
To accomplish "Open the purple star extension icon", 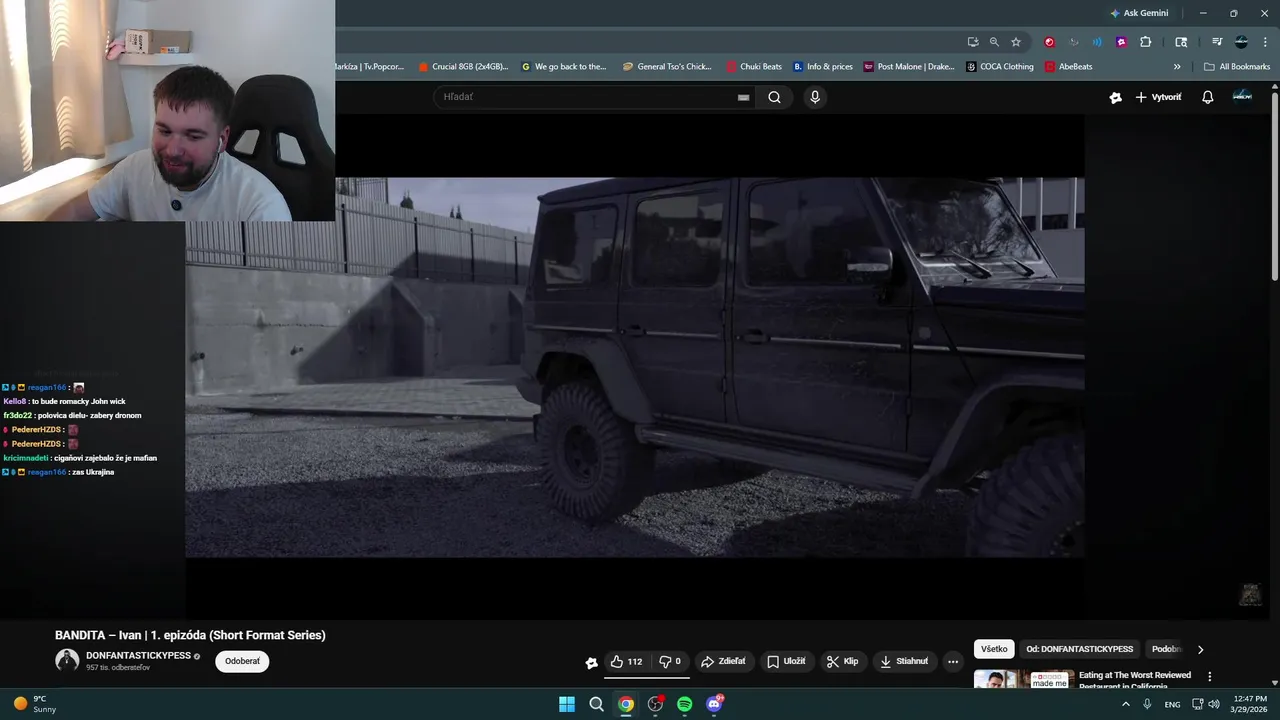I will pos(1121,42).
